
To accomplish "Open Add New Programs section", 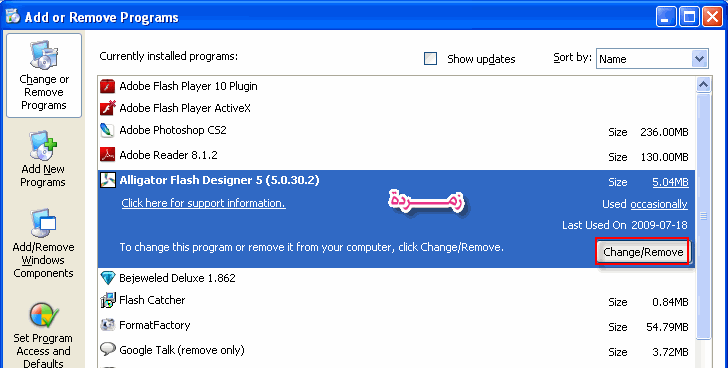I will click(43, 159).
